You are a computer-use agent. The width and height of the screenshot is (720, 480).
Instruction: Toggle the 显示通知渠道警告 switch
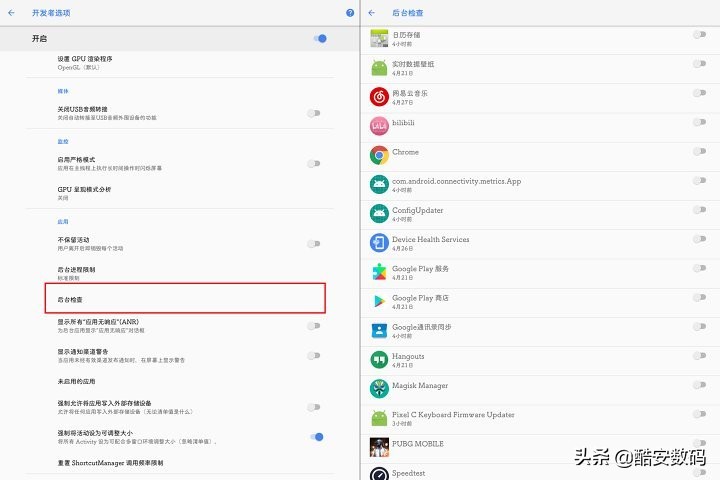[x=314, y=356]
